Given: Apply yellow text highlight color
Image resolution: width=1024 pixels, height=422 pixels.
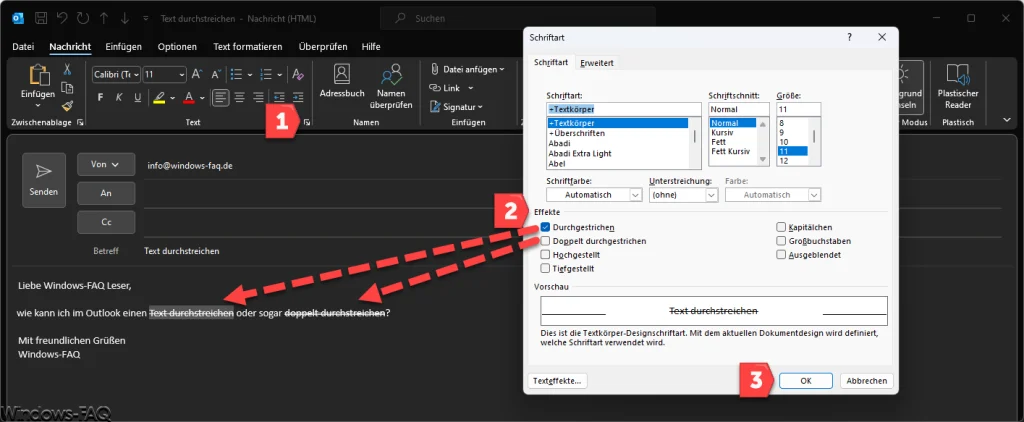Looking at the screenshot, I should (159, 97).
